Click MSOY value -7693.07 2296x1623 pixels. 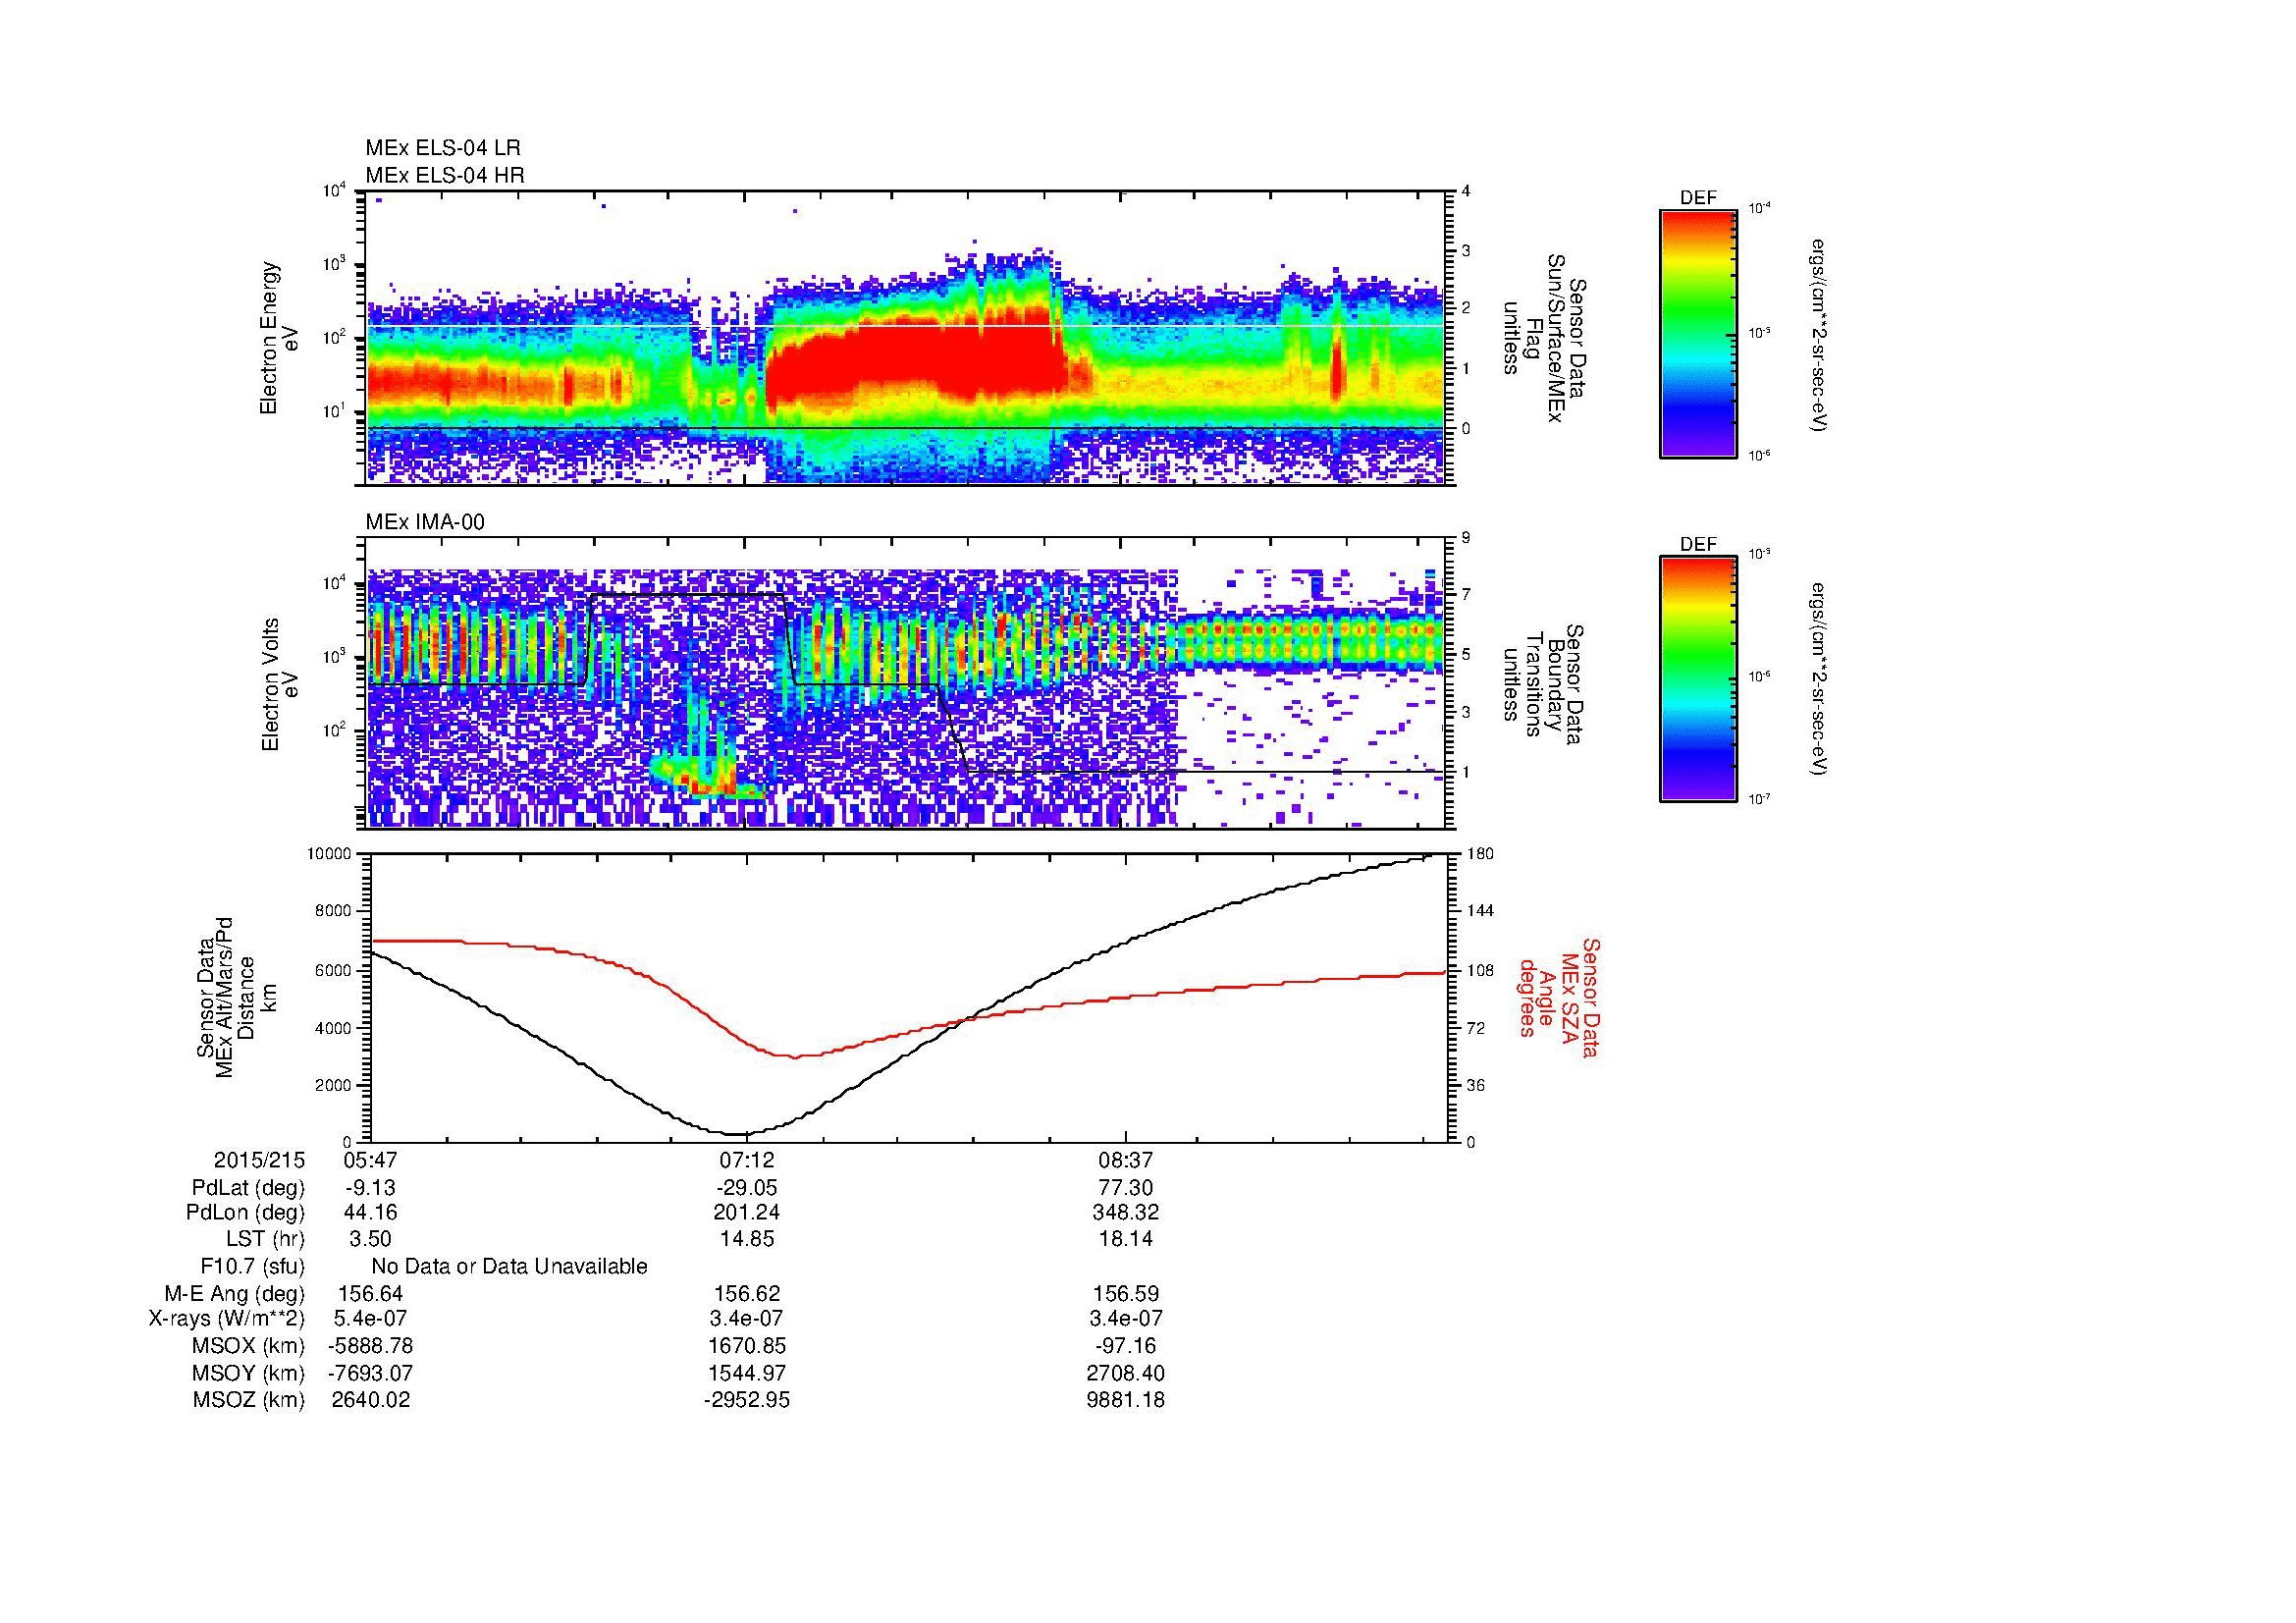[x=370, y=1373]
